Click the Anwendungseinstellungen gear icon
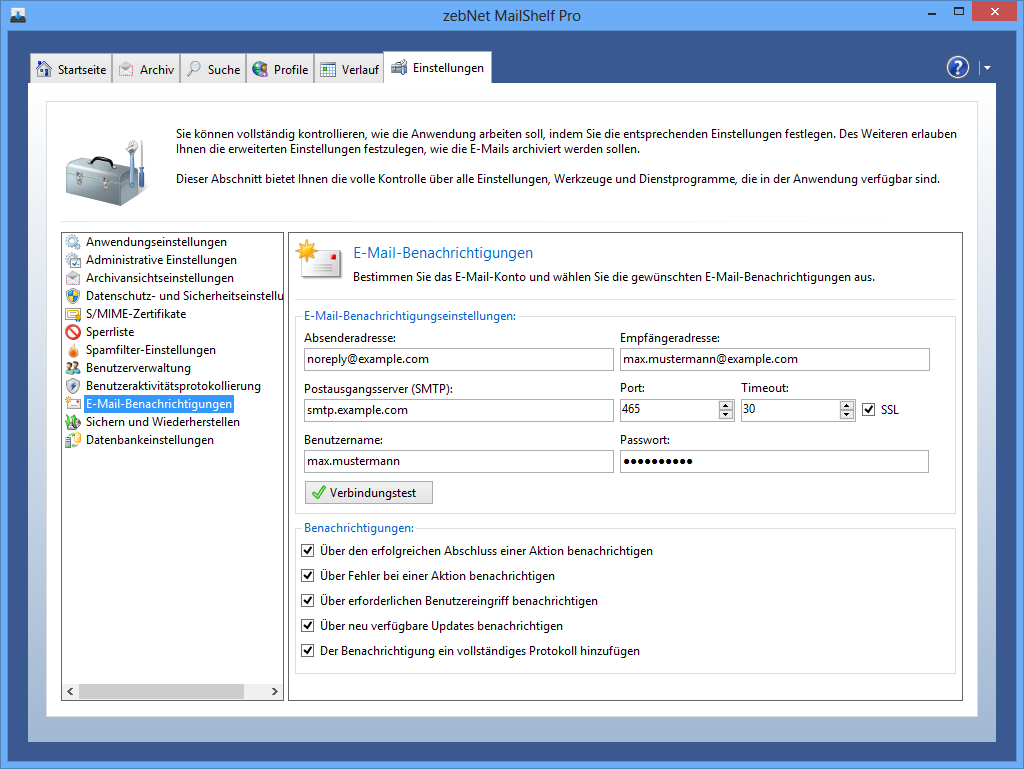 (73, 242)
